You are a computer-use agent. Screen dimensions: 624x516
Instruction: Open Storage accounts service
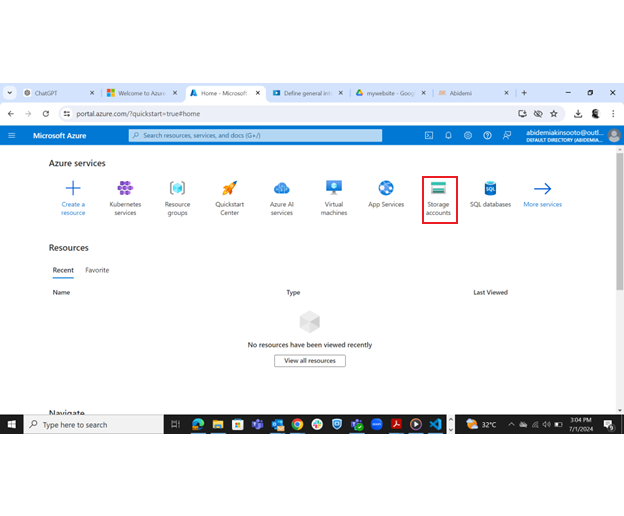(438, 198)
